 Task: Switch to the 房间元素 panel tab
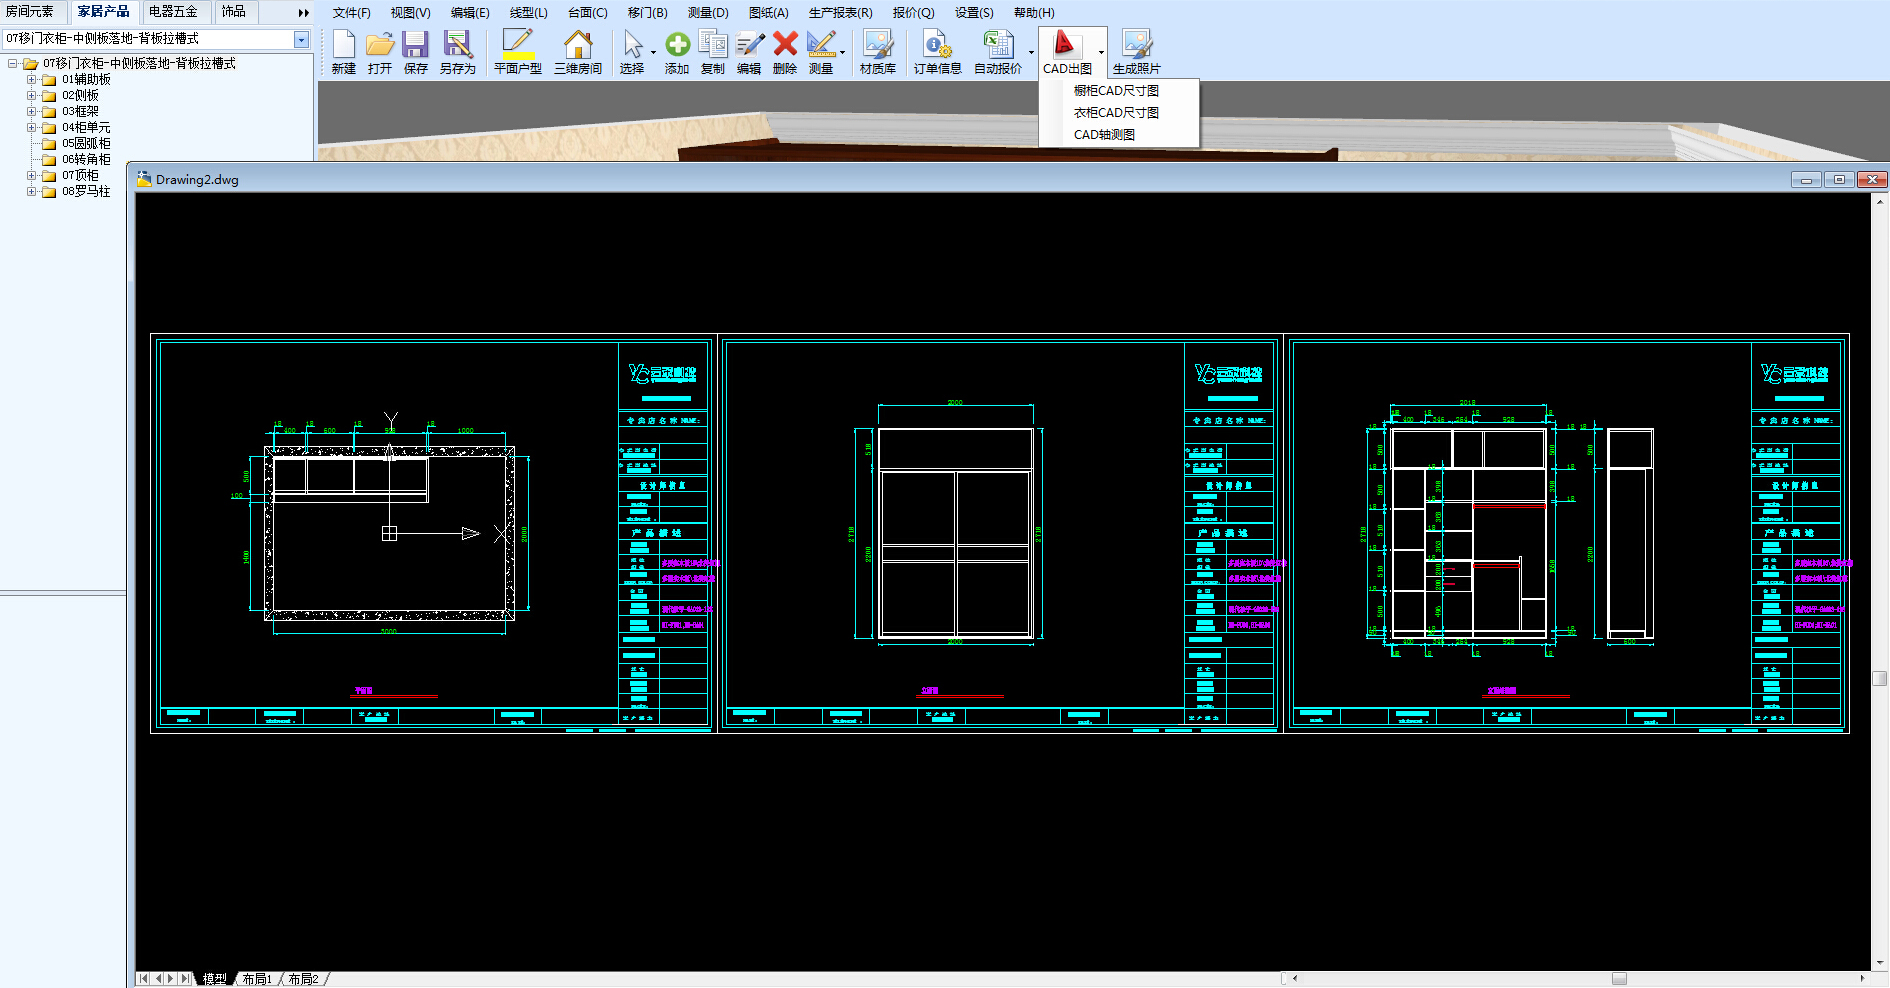click(30, 12)
